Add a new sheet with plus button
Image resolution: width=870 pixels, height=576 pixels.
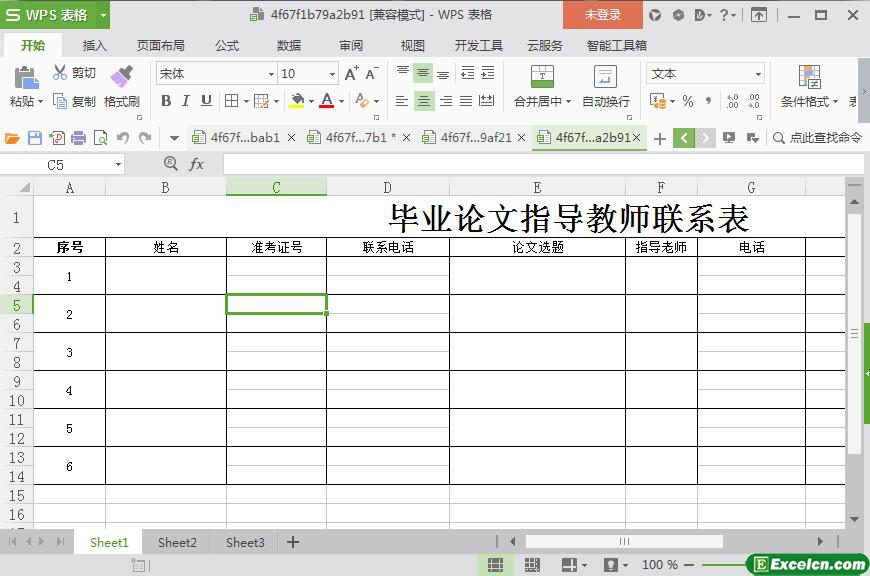tap(293, 542)
